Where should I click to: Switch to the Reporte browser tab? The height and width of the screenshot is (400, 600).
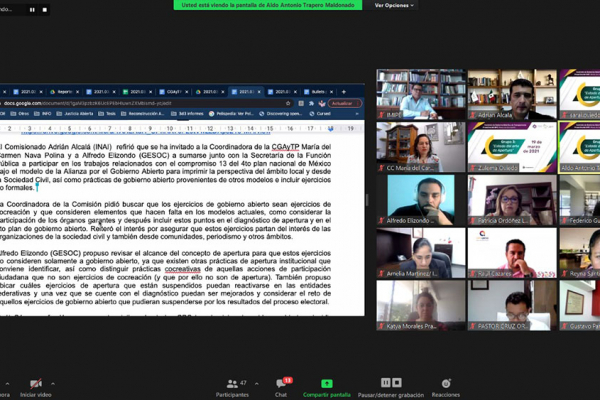click(62, 92)
